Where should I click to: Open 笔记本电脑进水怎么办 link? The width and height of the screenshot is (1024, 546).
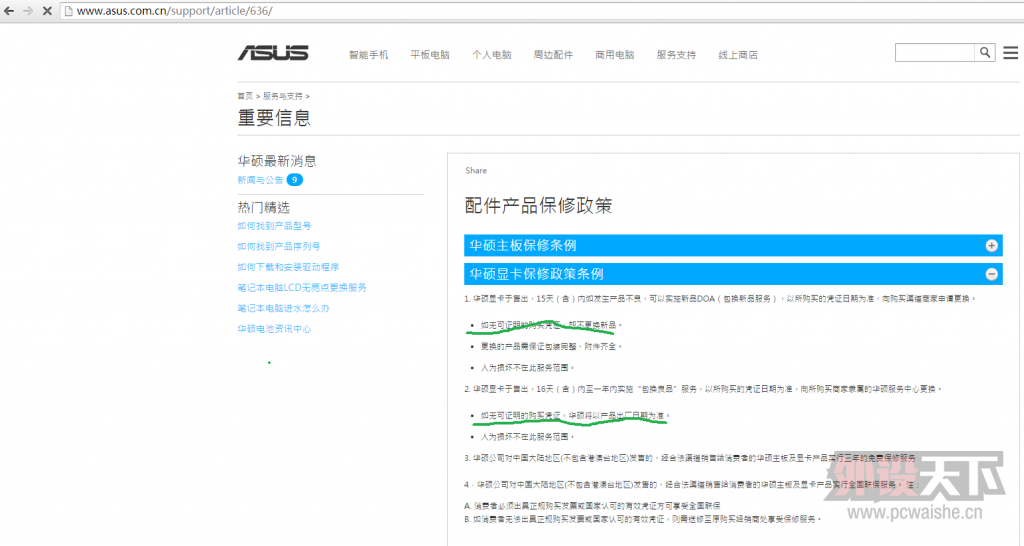[x=283, y=308]
